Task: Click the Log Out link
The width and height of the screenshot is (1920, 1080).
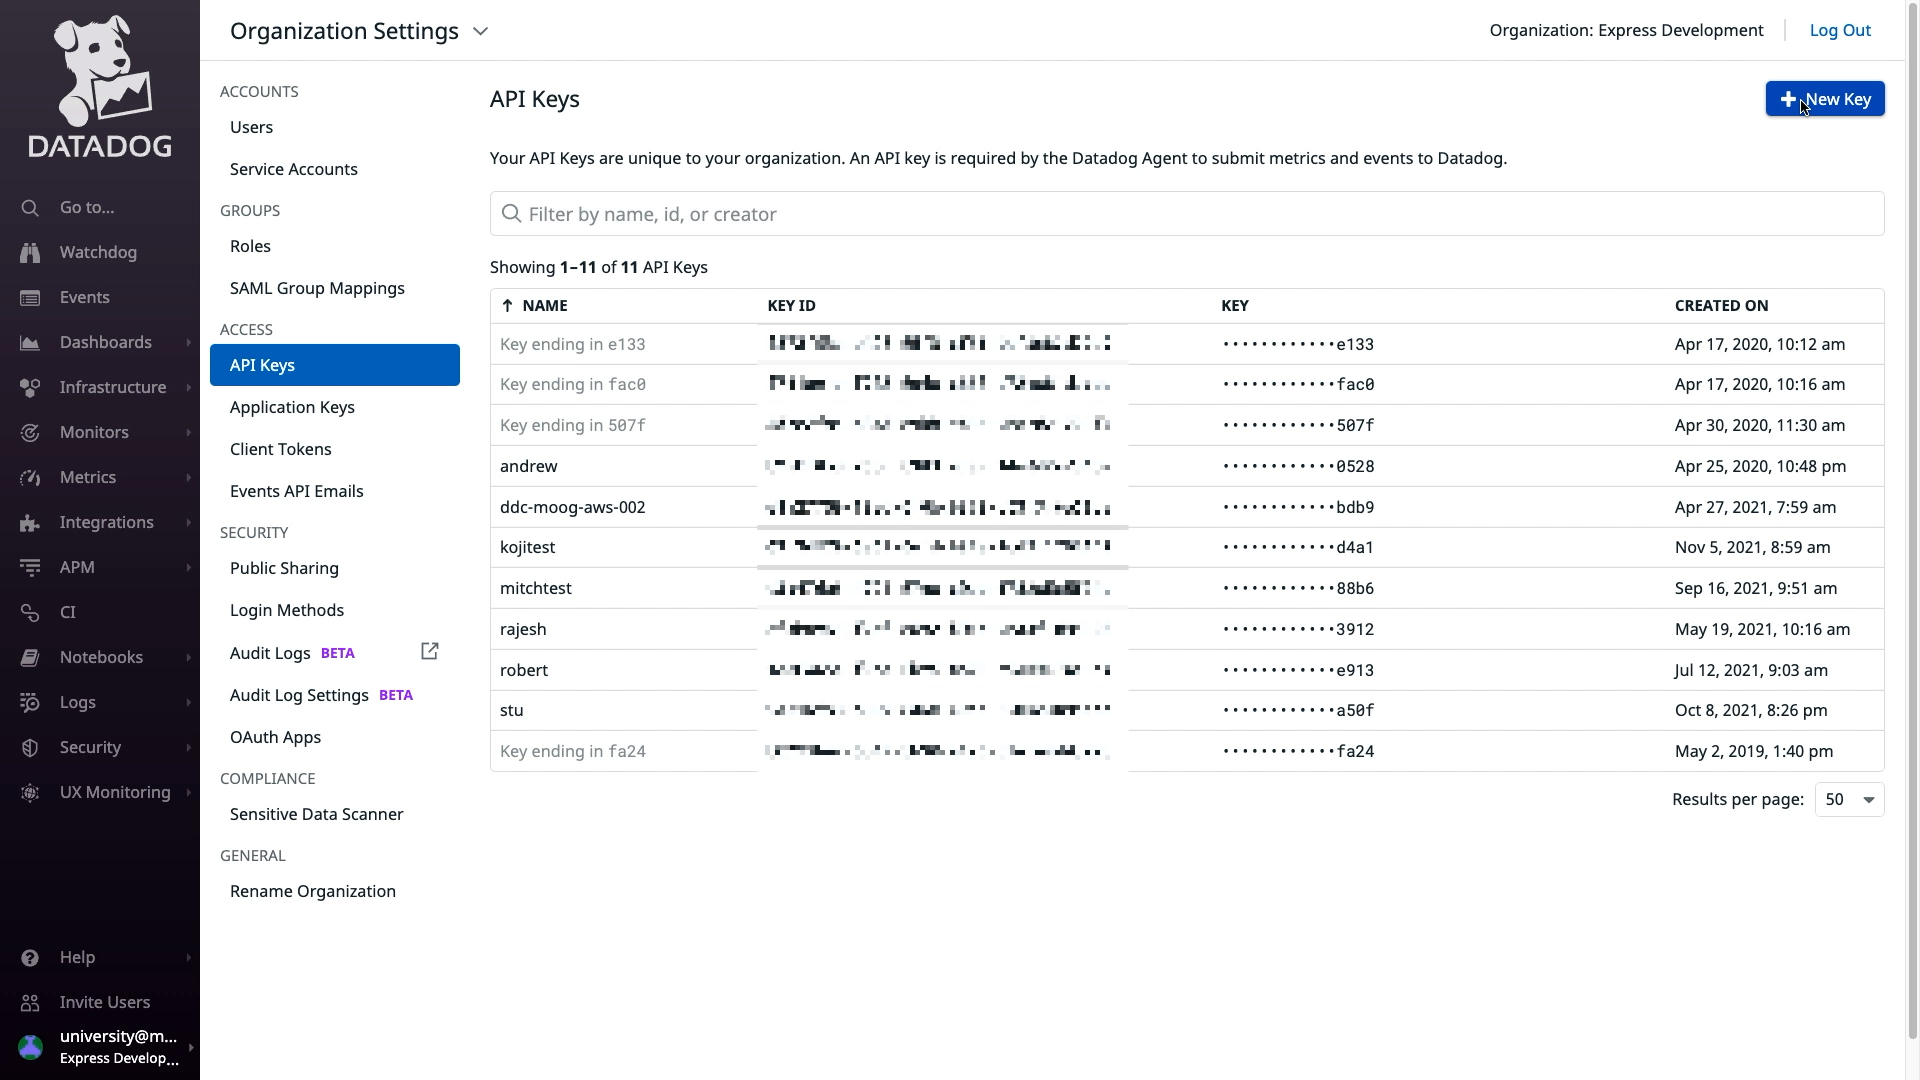Action: (1840, 30)
